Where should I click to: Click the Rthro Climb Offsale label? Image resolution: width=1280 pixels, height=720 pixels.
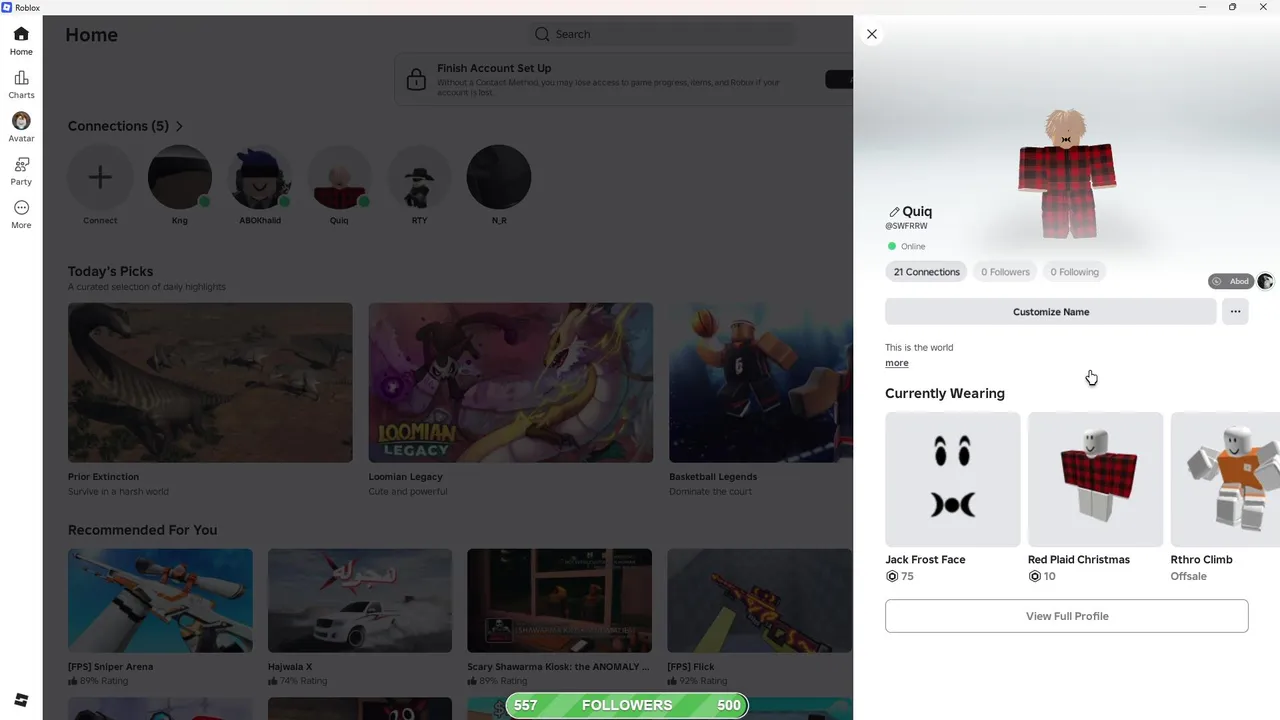1189,576
